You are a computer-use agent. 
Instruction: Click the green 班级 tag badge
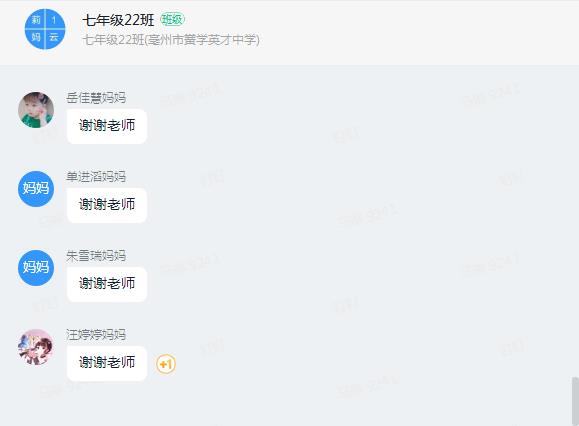click(172, 19)
